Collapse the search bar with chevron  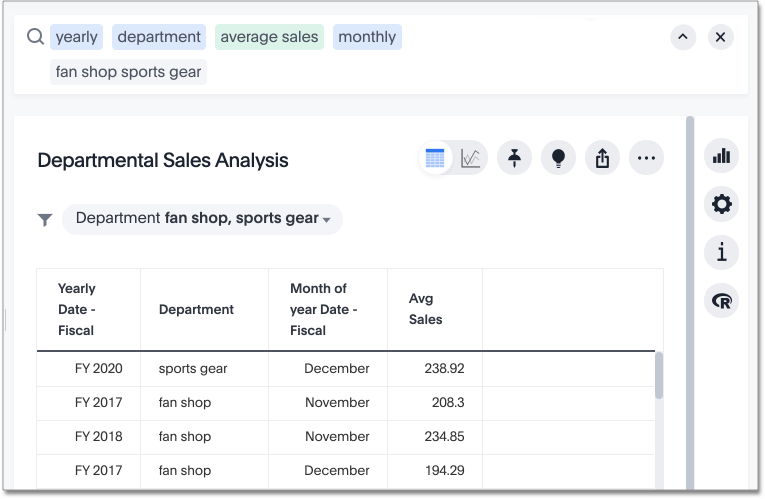(x=683, y=37)
